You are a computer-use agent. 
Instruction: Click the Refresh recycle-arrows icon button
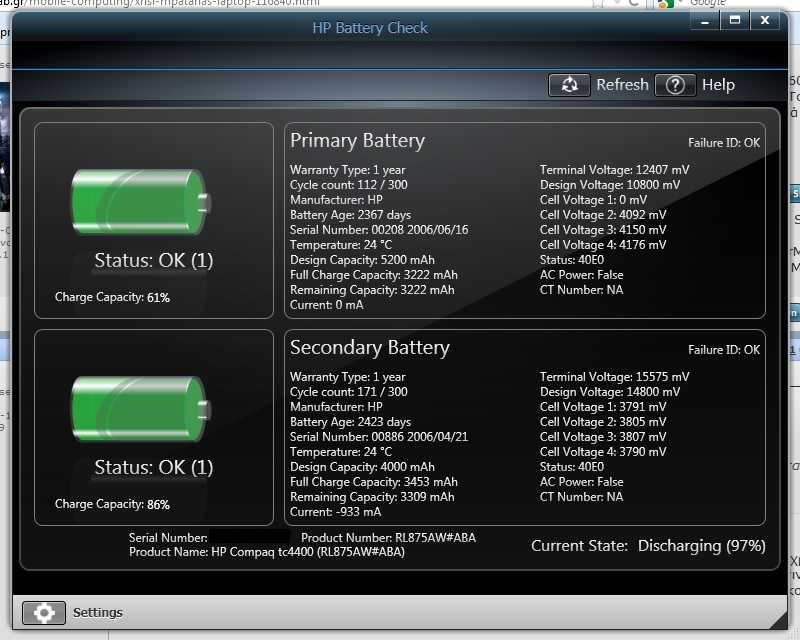coord(569,85)
